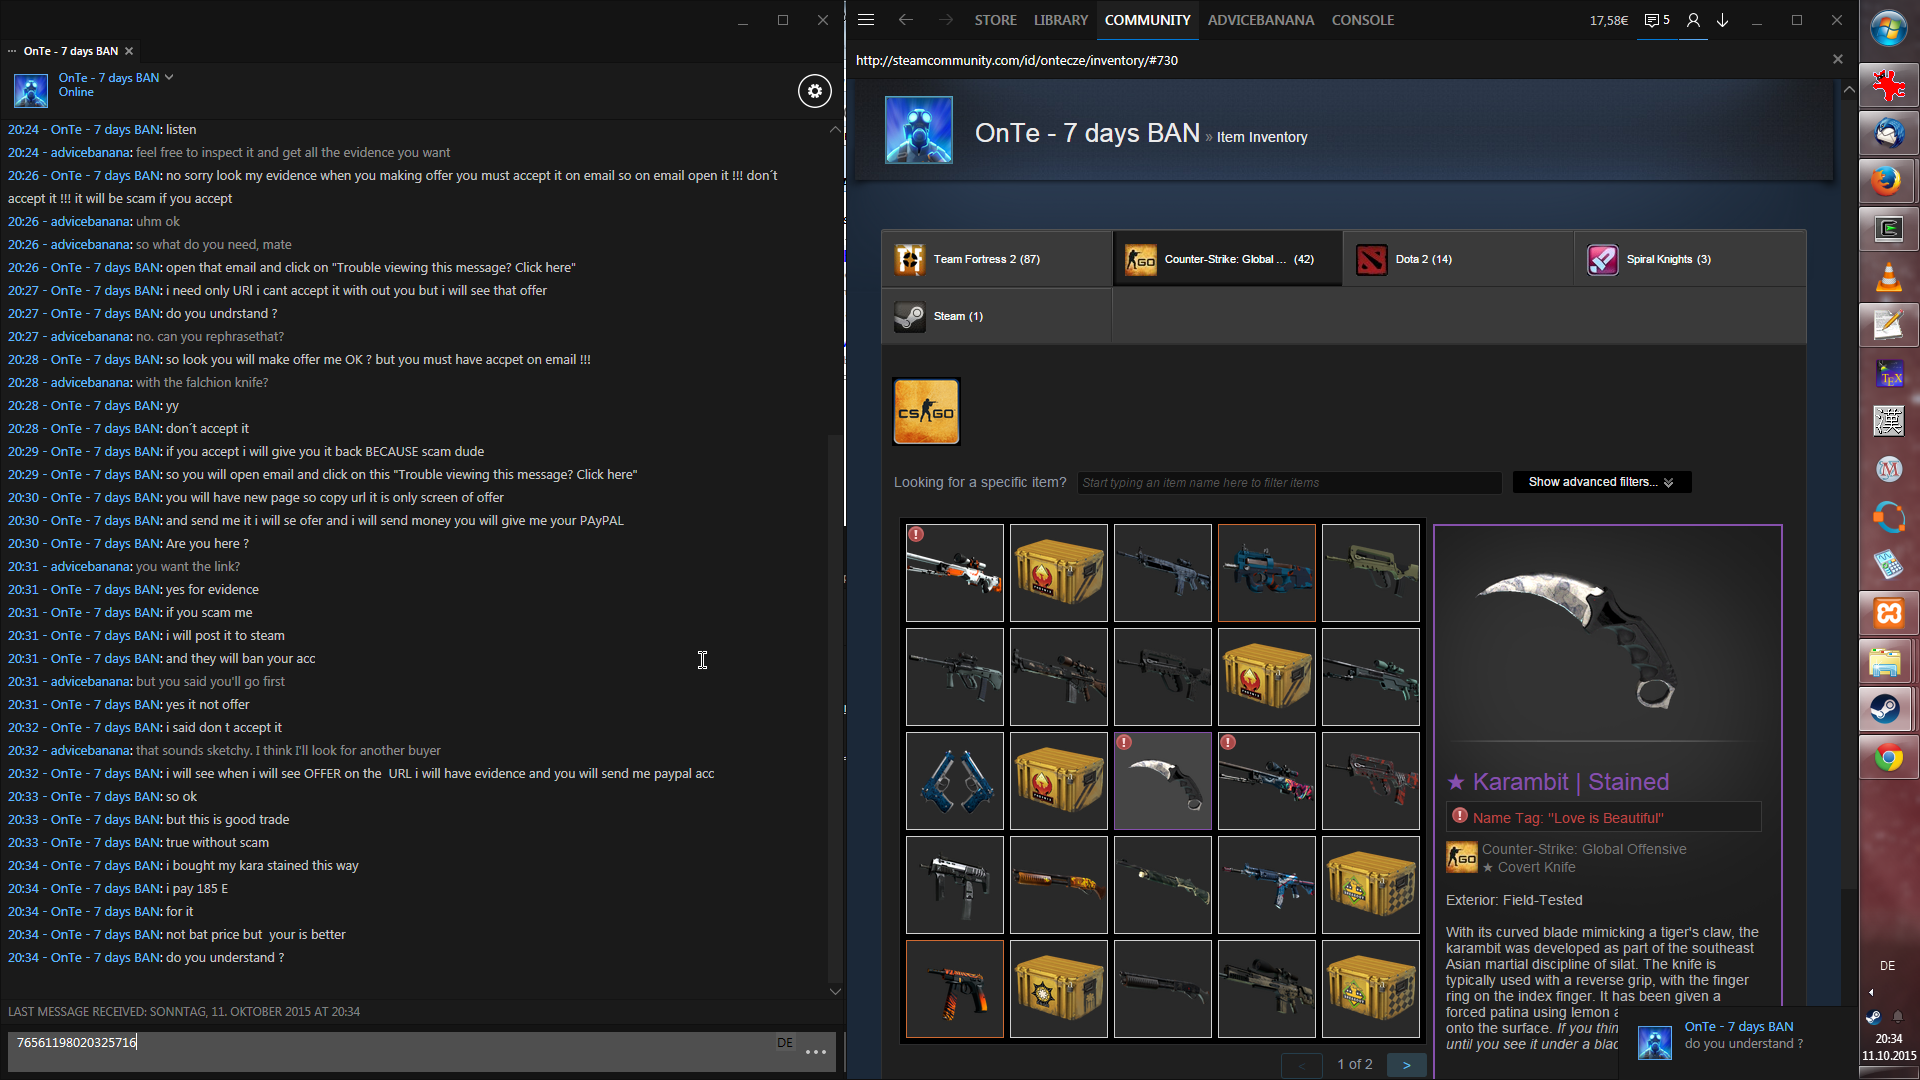Go back with the left arrow
The height and width of the screenshot is (1080, 1920).
click(x=906, y=20)
